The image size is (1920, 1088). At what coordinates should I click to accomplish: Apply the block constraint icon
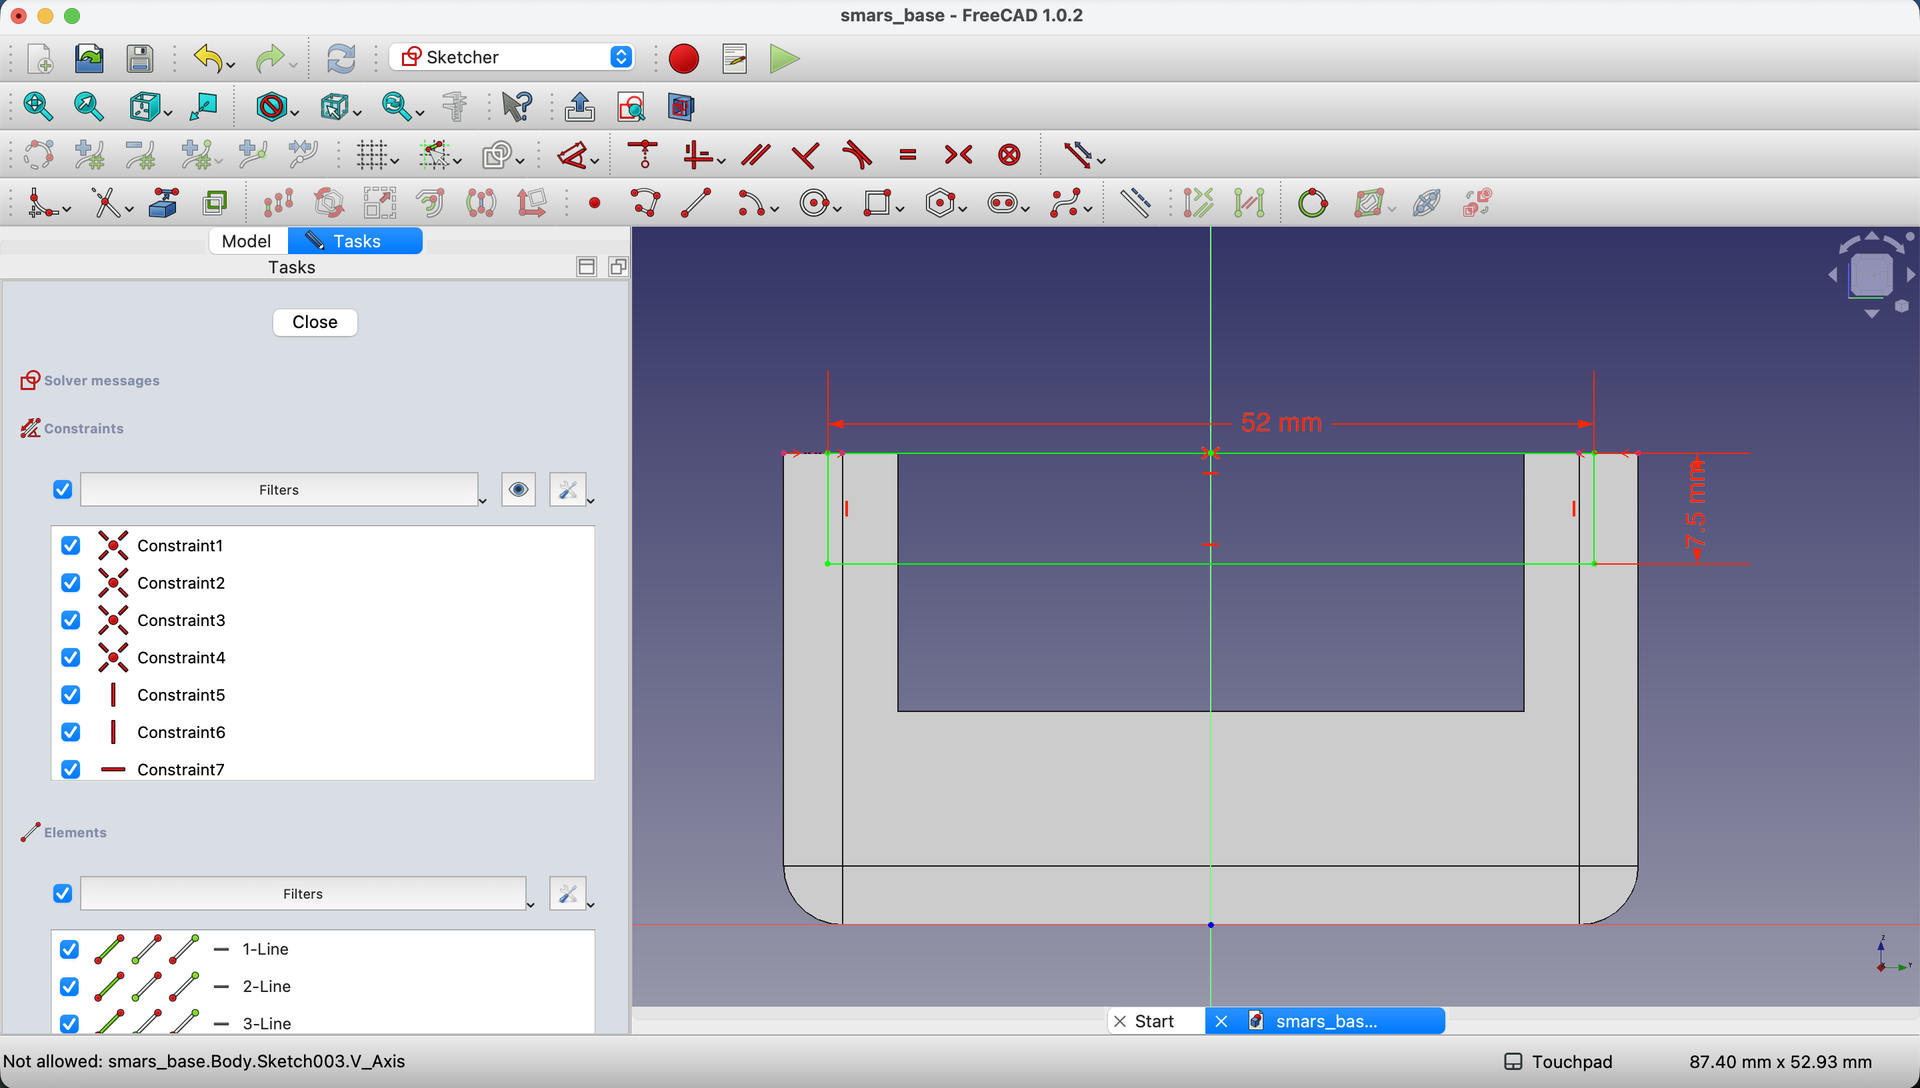point(1010,155)
